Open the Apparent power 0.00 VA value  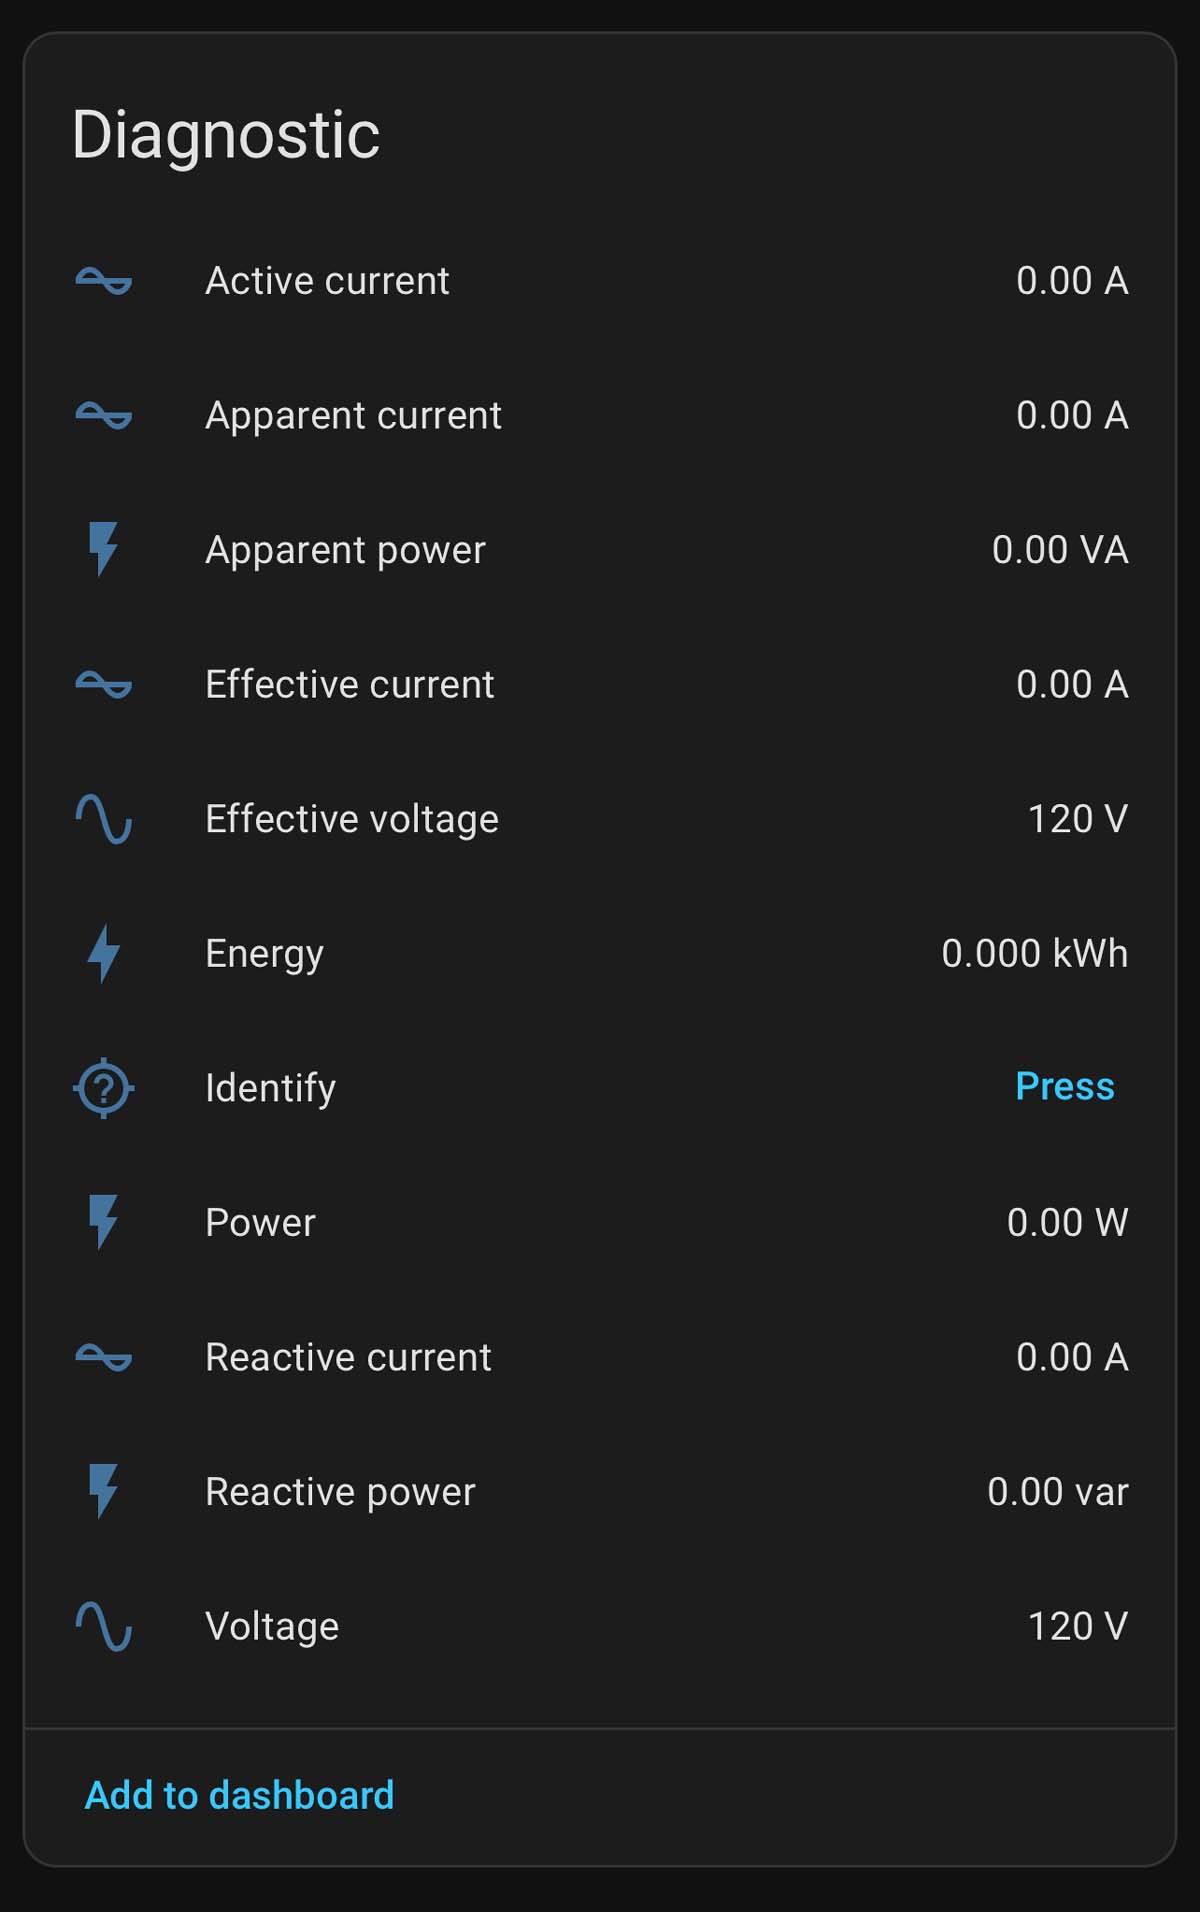[1059, 550]
